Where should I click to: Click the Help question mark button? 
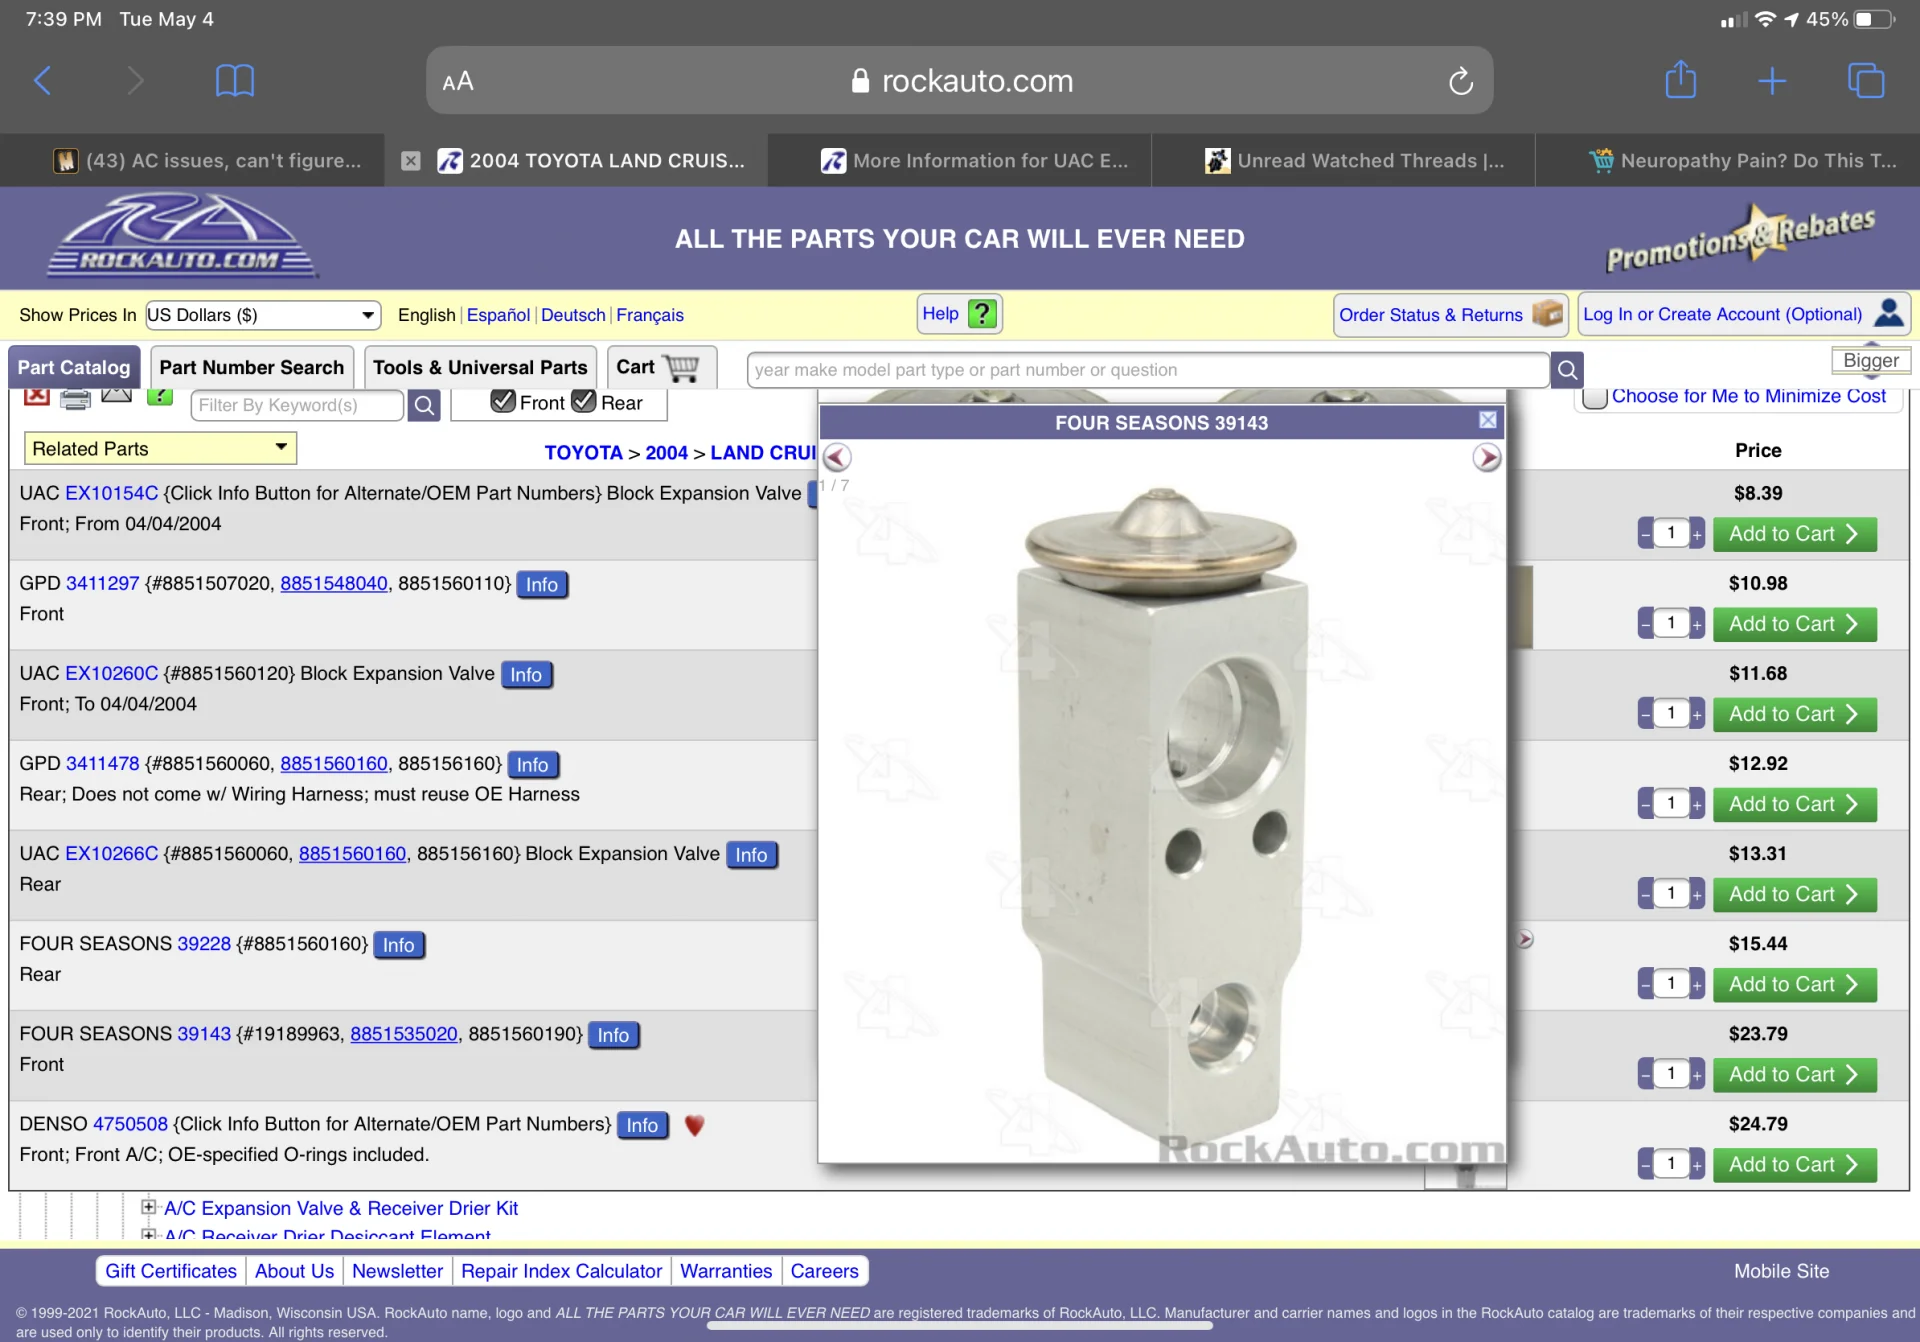coord(960,314)
